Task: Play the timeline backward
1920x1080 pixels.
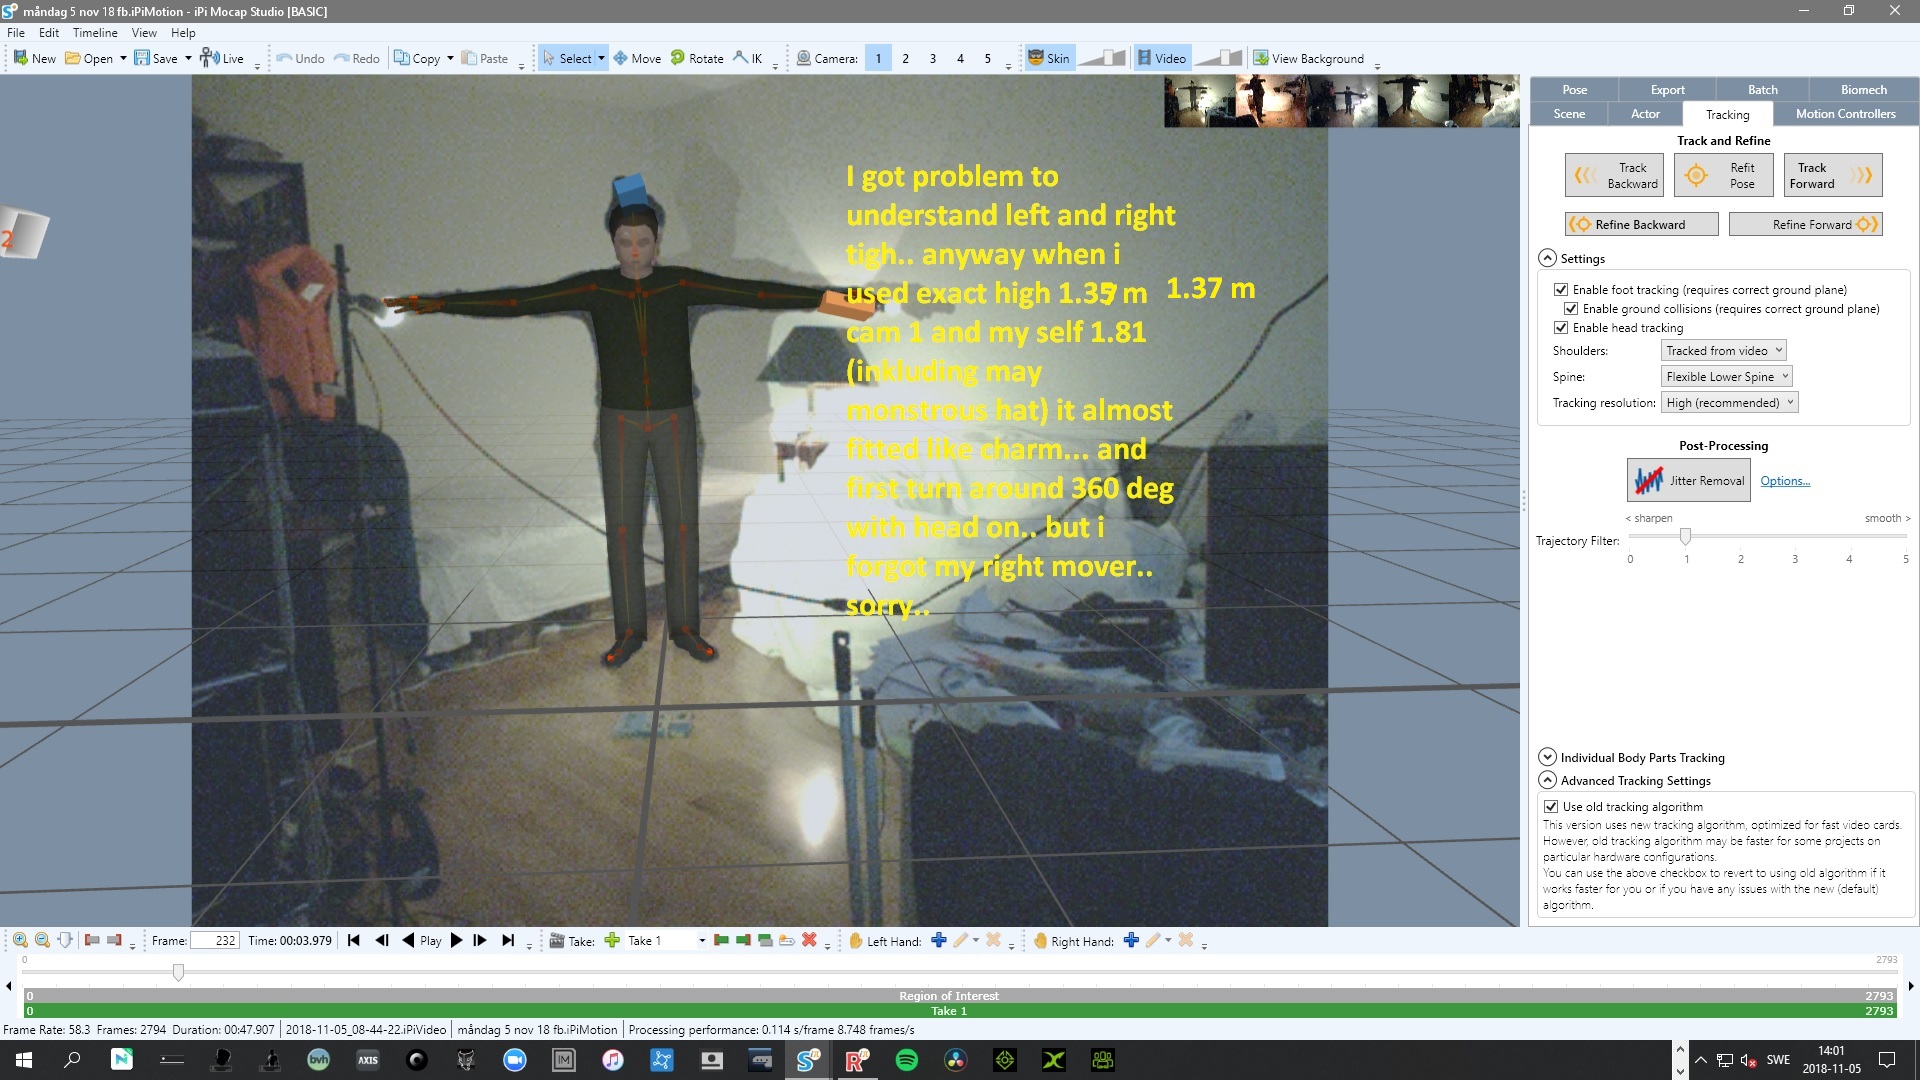Action: (x=408, y=940)
